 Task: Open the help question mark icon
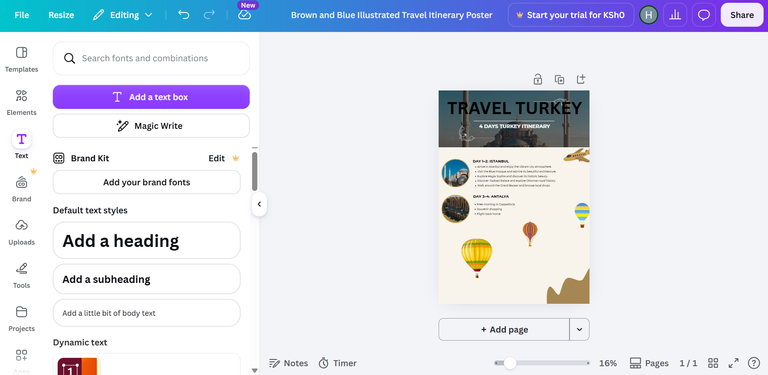754,363
